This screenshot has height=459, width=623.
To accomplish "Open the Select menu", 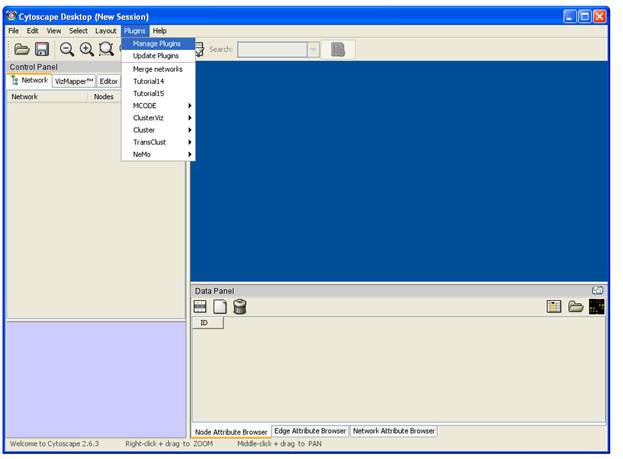I will click(x=78, y=31).
